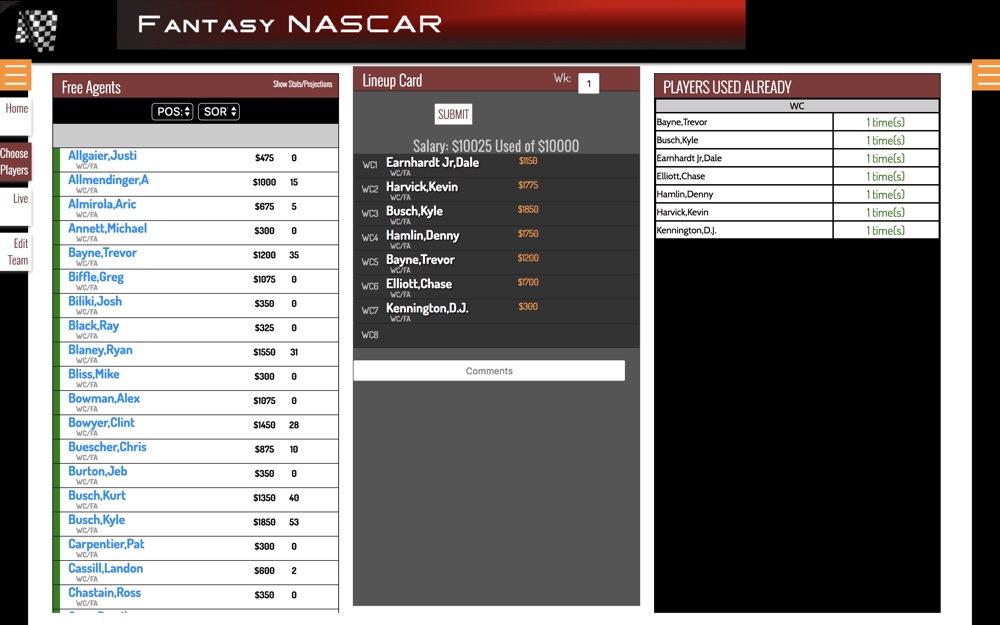Open the POS filter dropdown
The image size is (1000, 625).
[172, 112]
